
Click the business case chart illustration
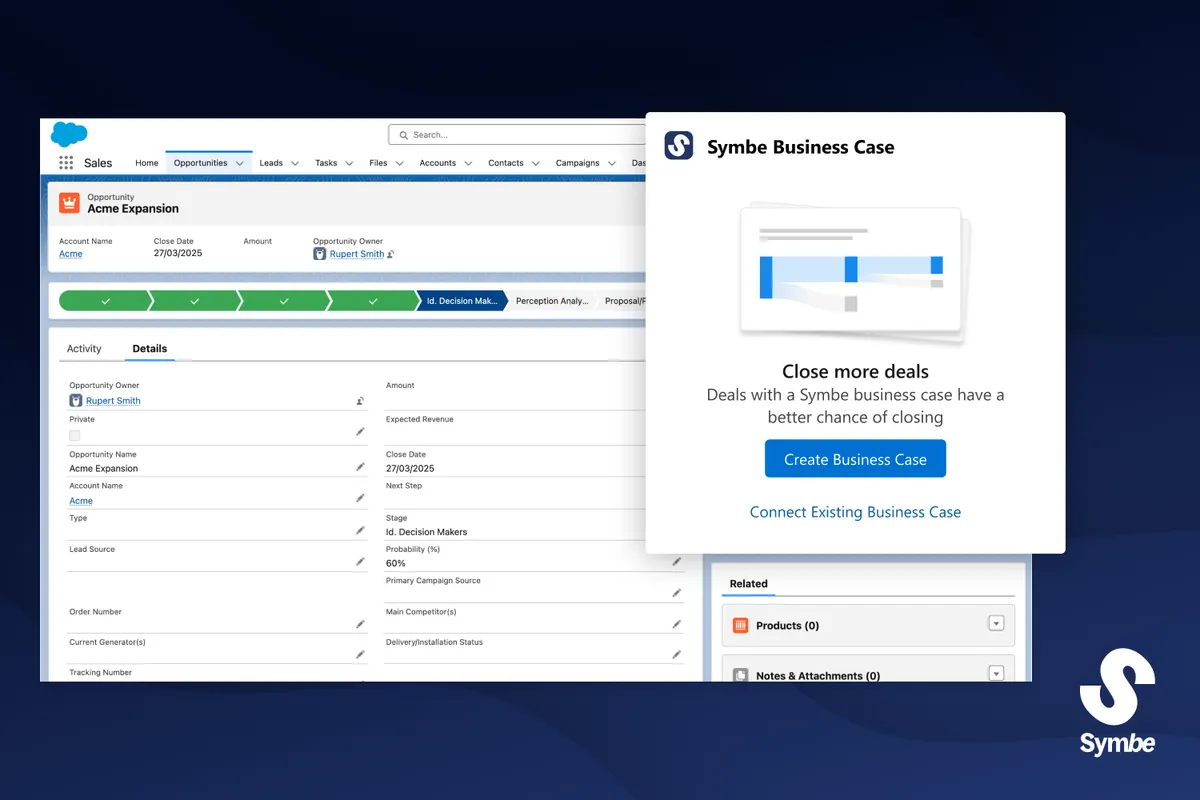tap(854, 273)
